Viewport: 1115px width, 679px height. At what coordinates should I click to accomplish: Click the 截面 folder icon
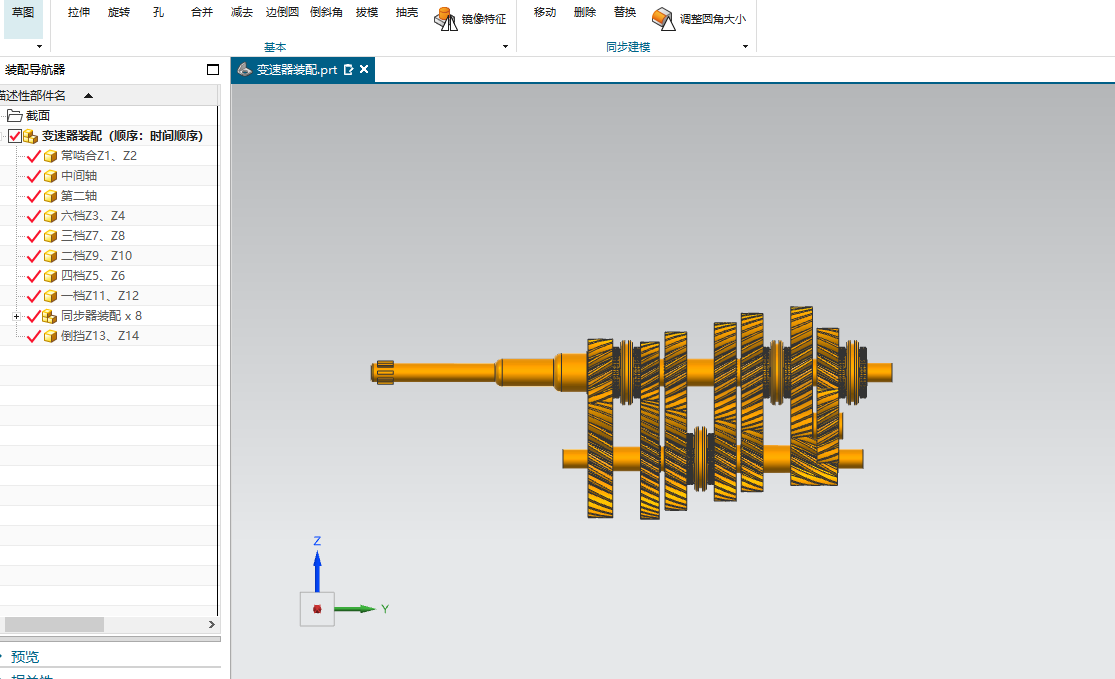click(x=14, y=115)
